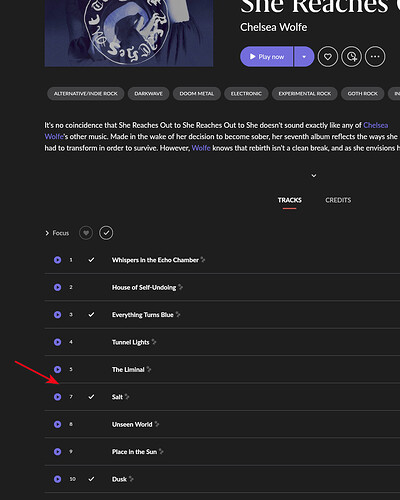Toggle the checkmark filter next to Focus
400x500 pixels.
(x=106, y=233)
